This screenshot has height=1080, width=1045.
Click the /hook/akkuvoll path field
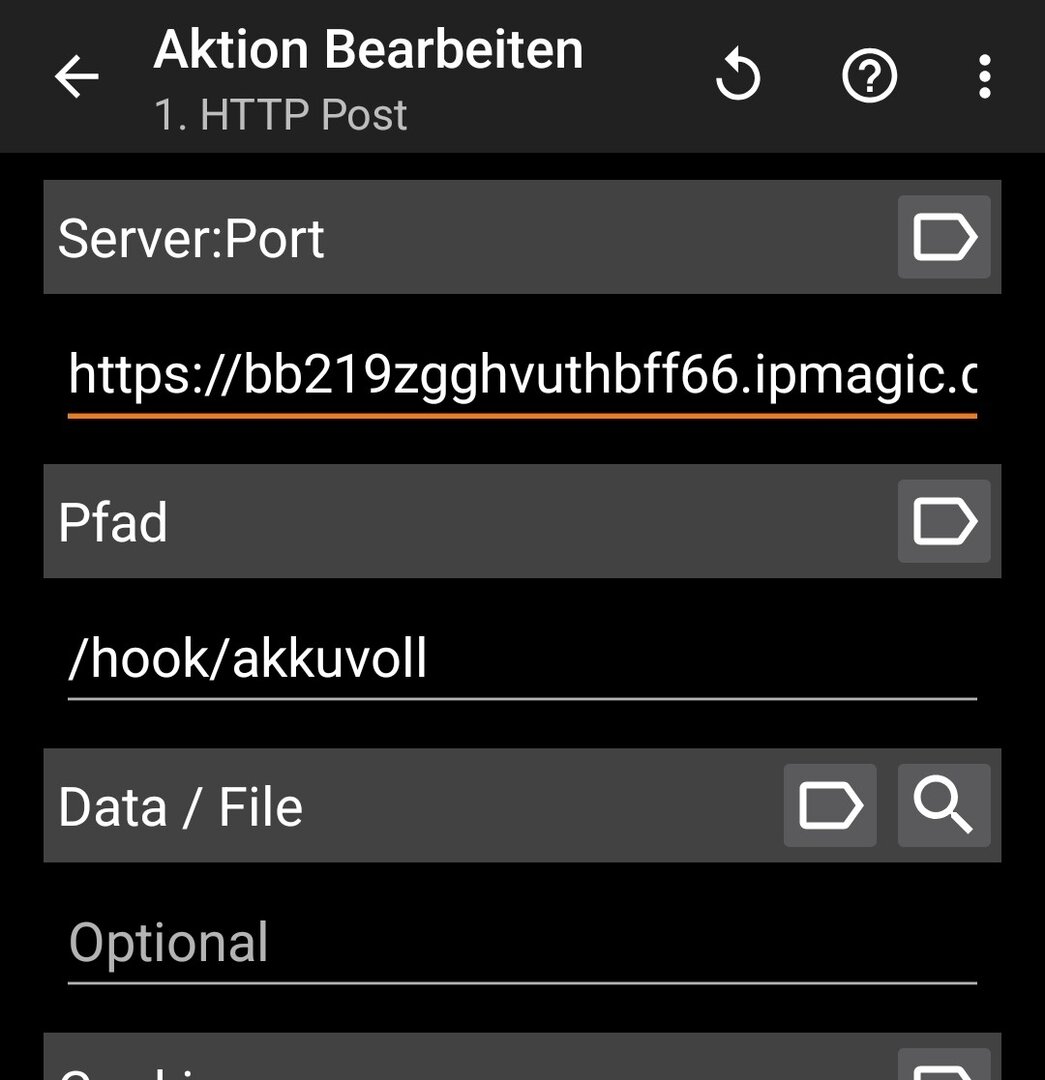520,659
